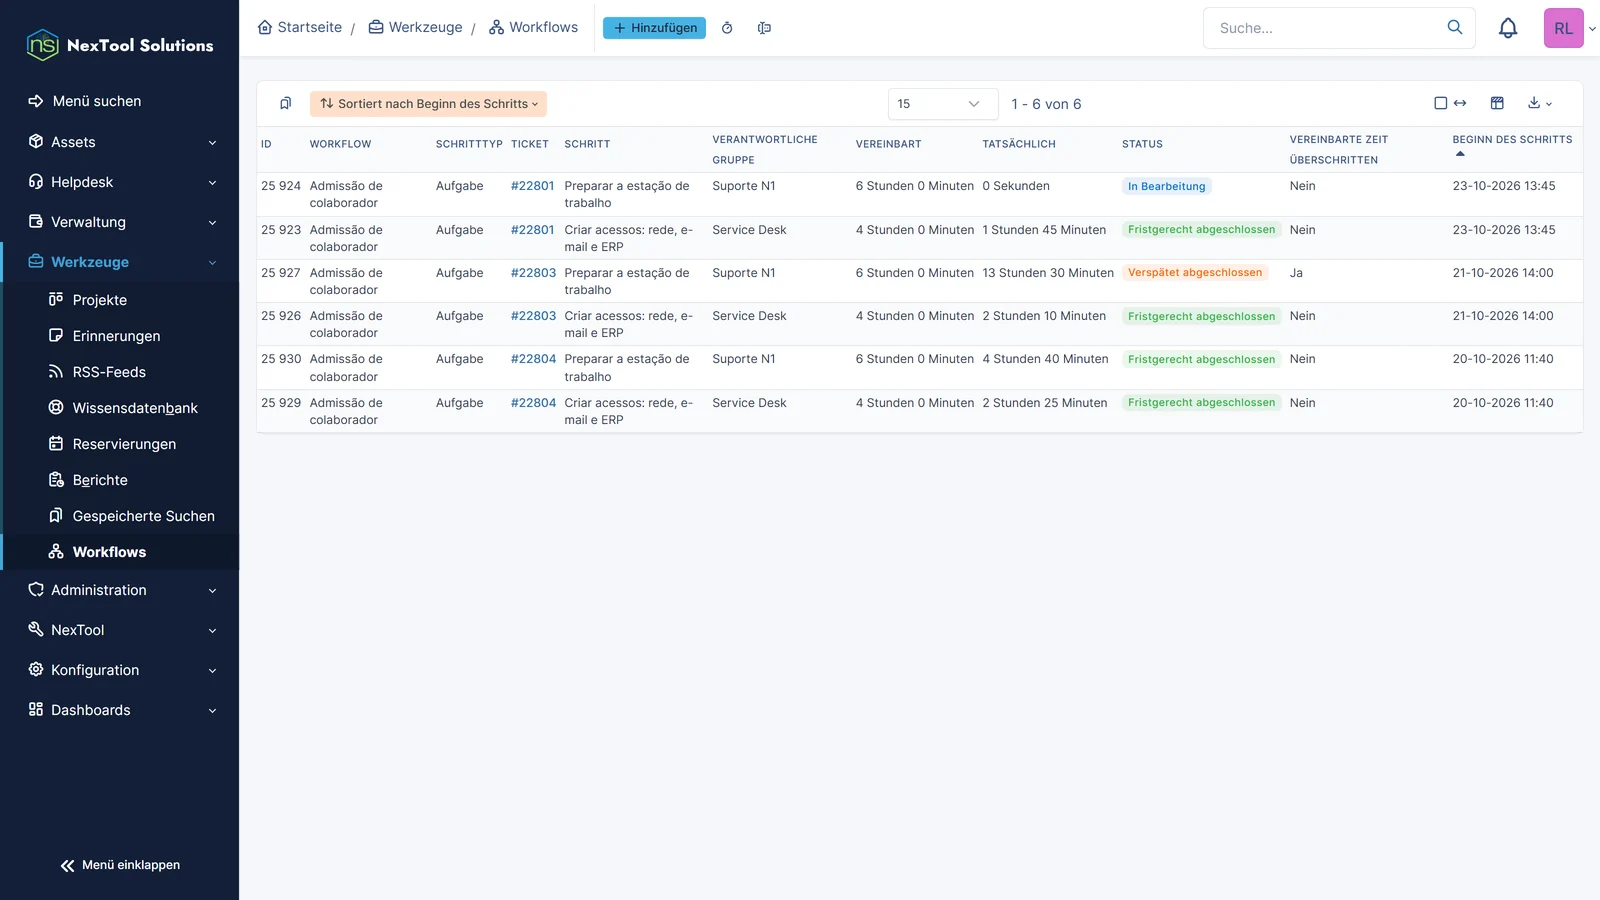Open the Sortiert nach Beginn des Schritts dropdown
Screen dimensions: 1600x900
(x=428, y=104)
